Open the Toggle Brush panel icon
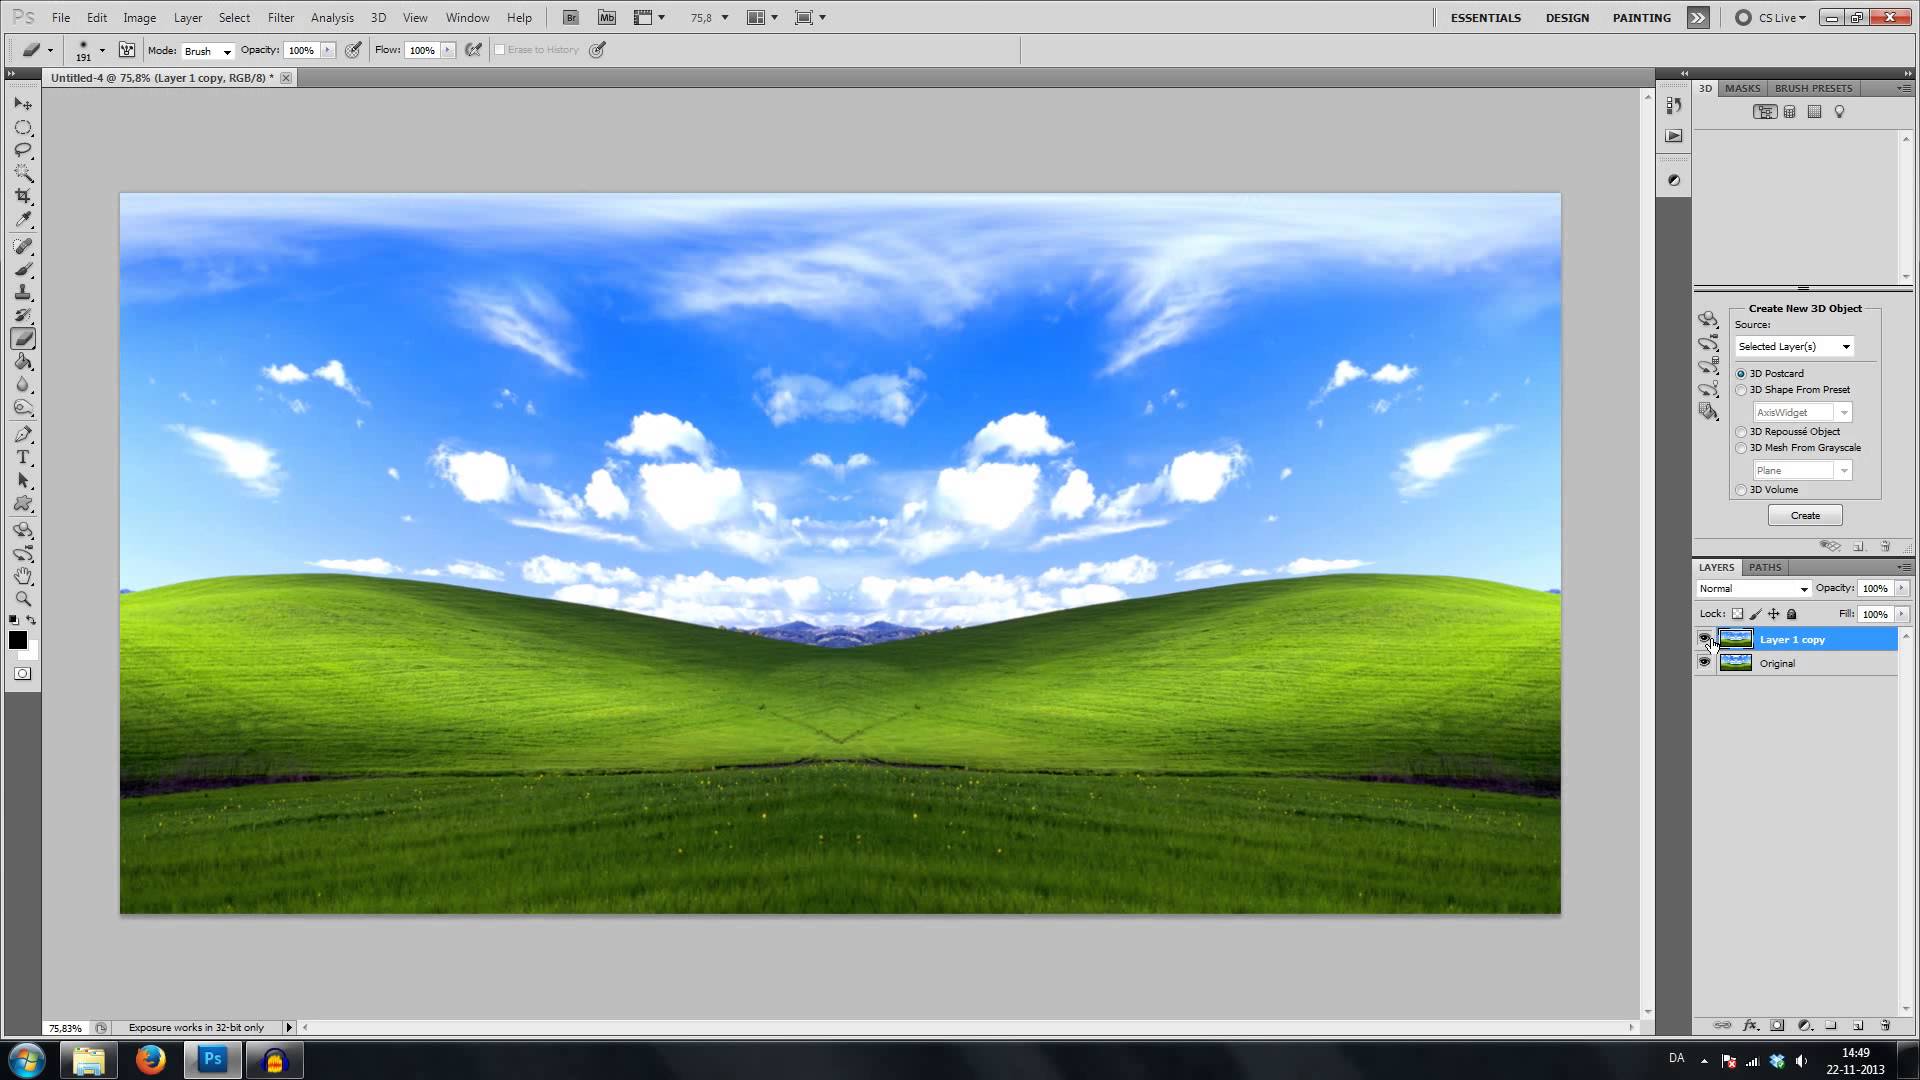The height and width of the screenshot is (1080, 1920). point(127,50)
